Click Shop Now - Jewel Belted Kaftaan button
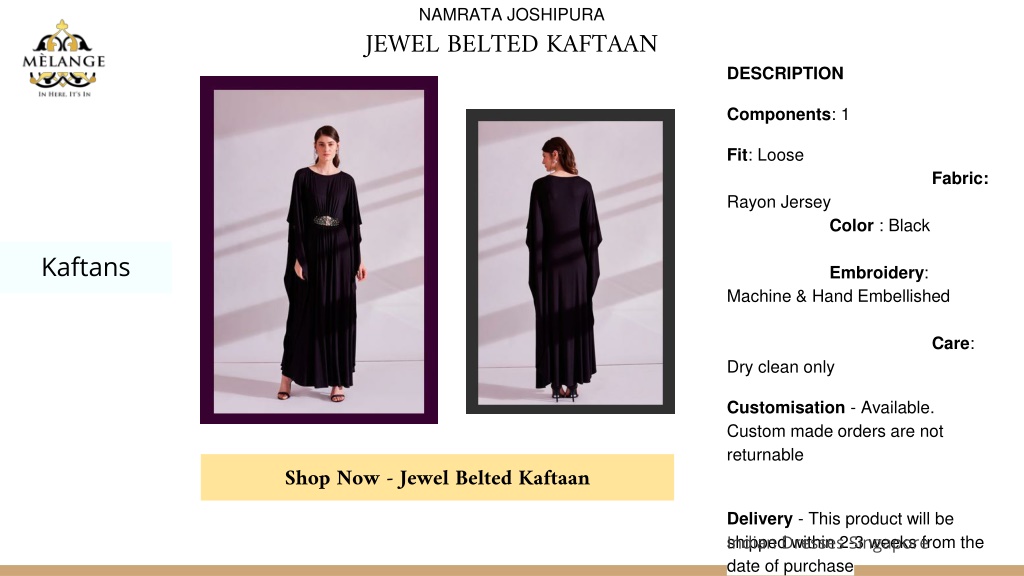 tap(437, 477)
